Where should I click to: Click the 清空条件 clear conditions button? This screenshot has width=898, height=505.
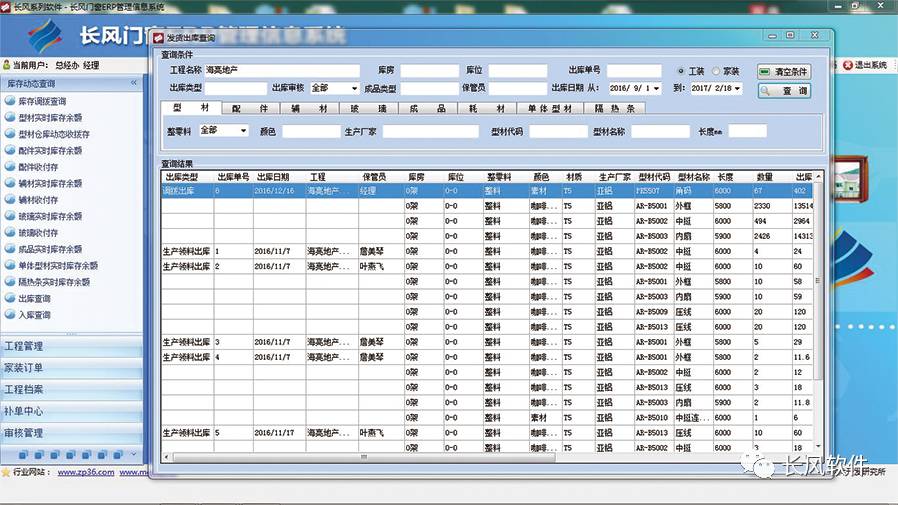tap(784, 72)
